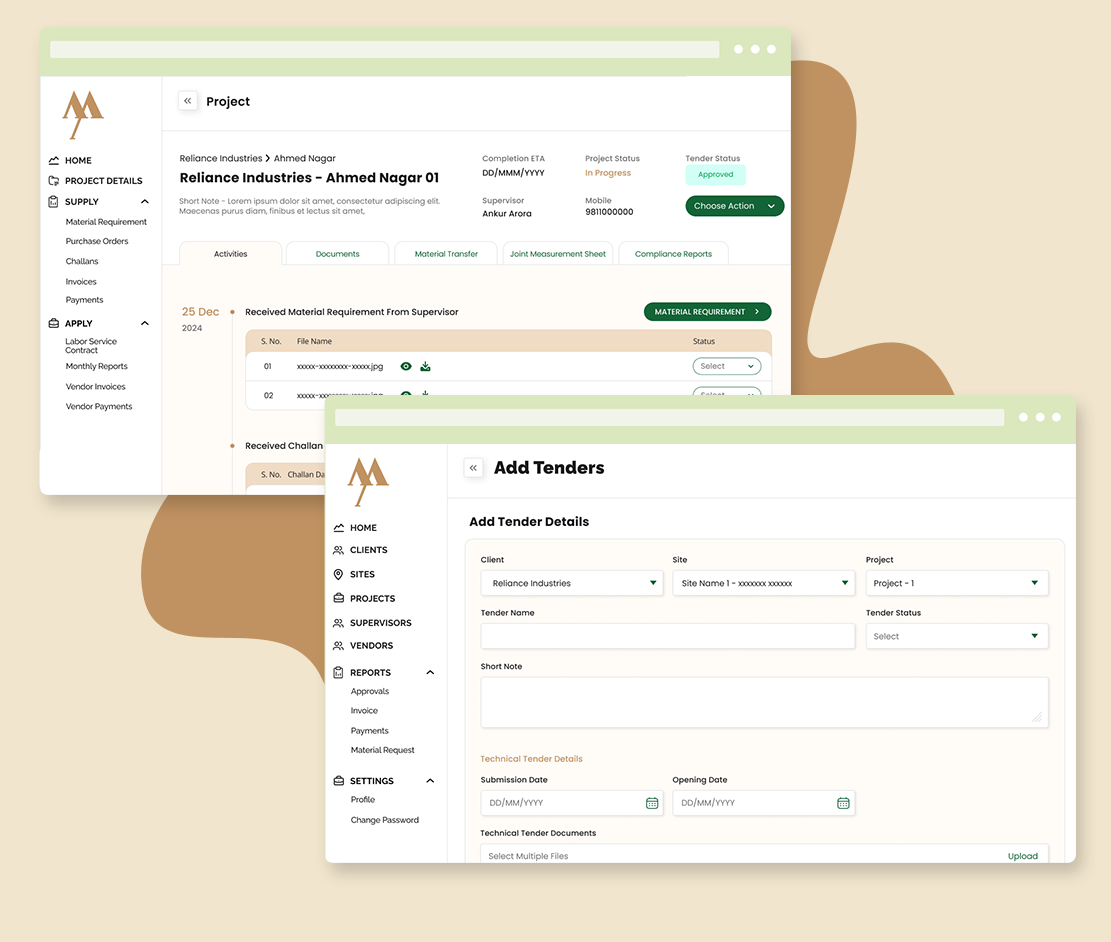
Task: Open the Opening Date calendar picker
Action: coord(843,803)
